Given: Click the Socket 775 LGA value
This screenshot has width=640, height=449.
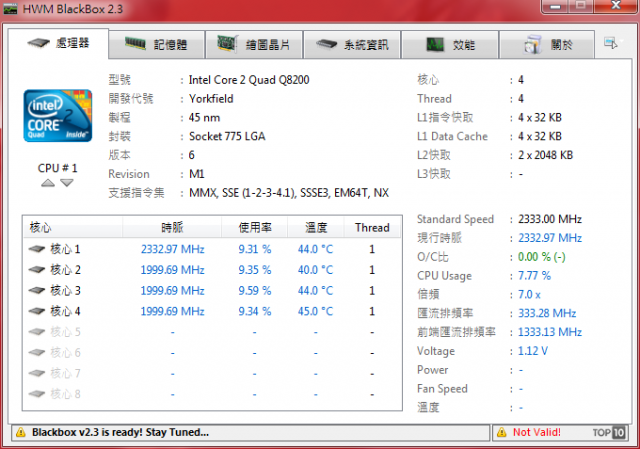Looking at the screenshot, I should pyautogui.click(x=227, y=136).
